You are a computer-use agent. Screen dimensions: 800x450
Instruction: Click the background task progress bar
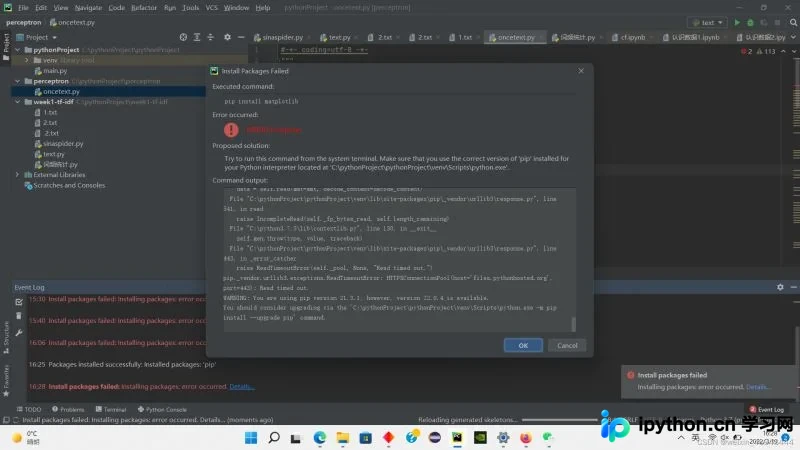[x=560, y=420]
